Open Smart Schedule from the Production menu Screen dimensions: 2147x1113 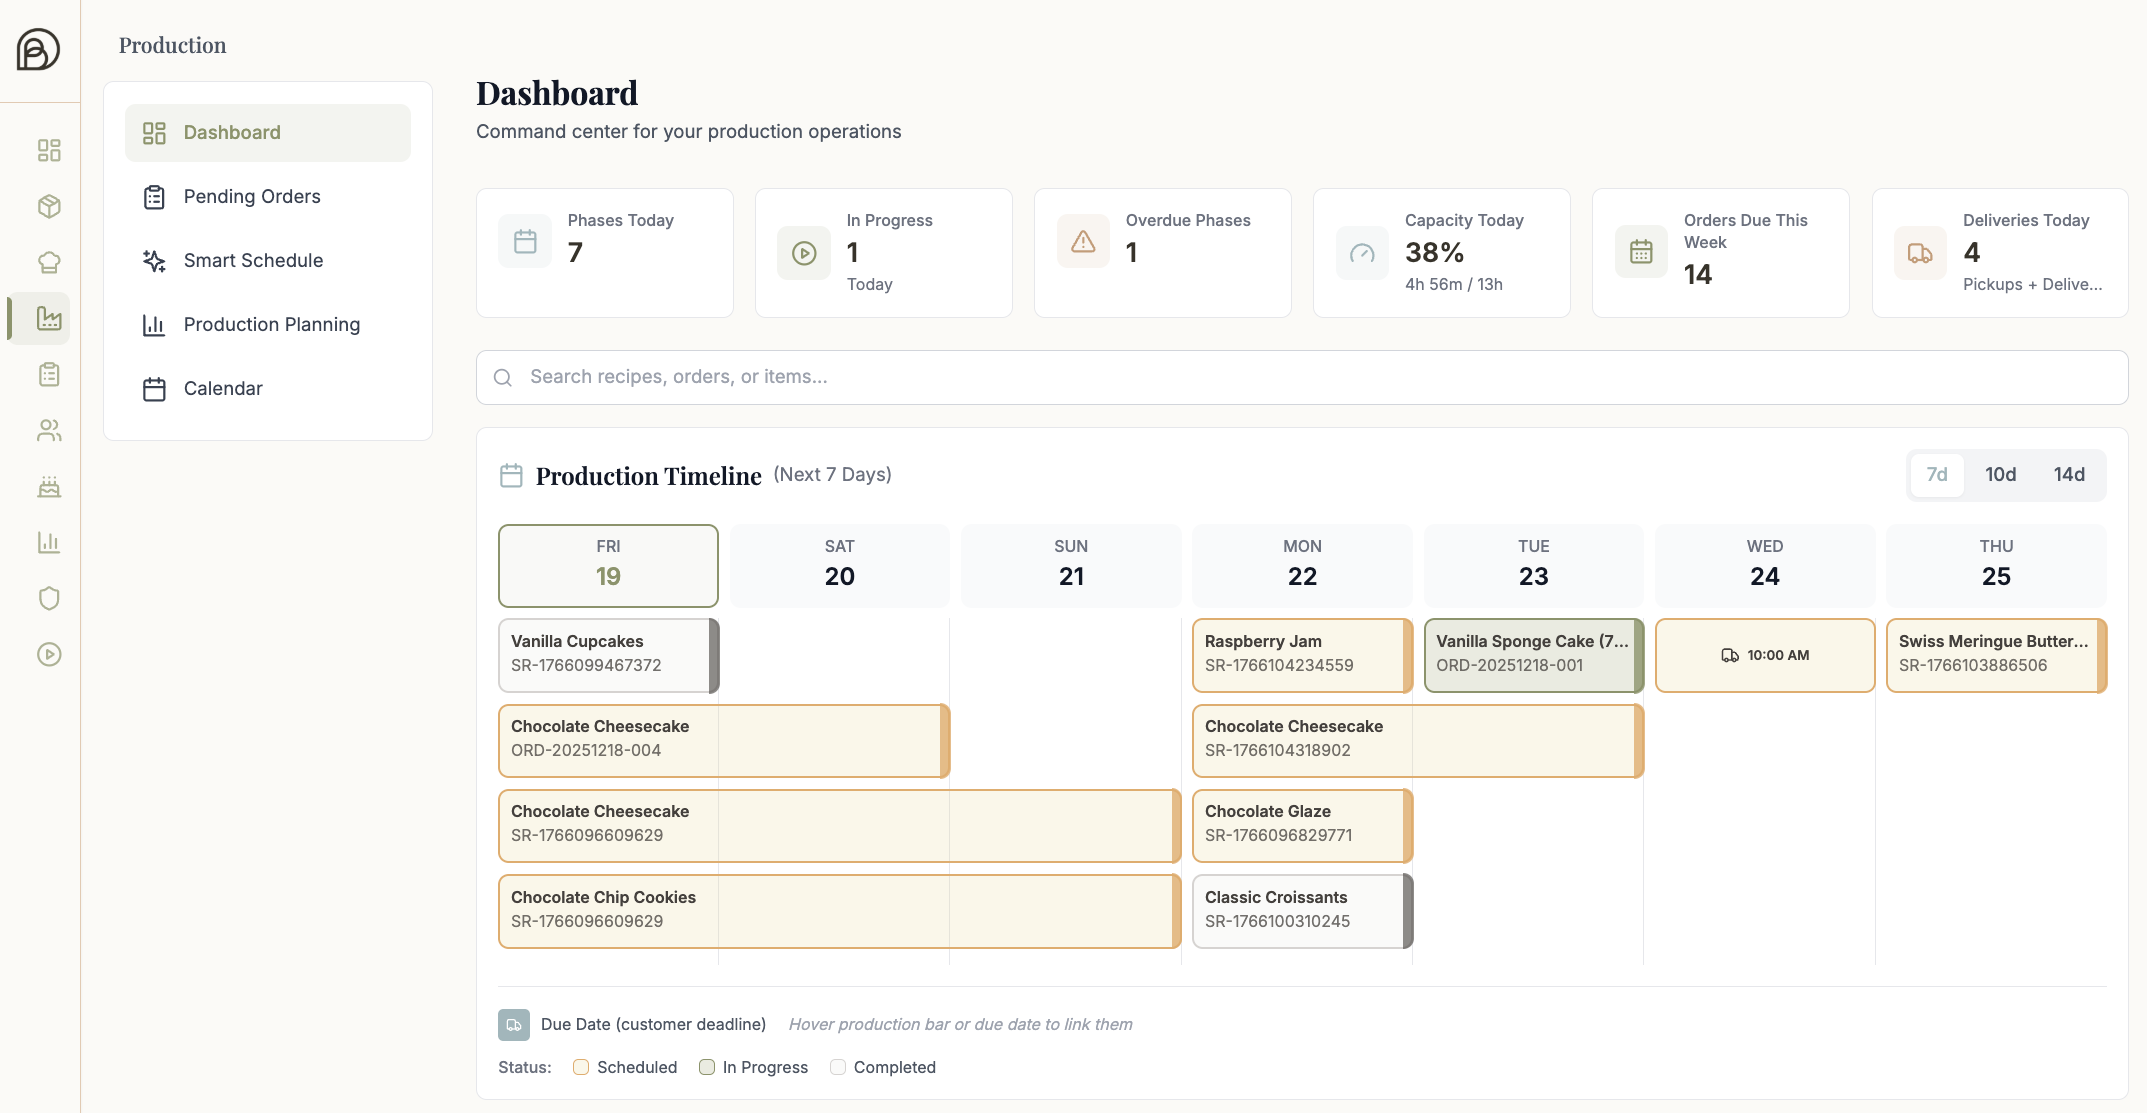coord(253,260)
